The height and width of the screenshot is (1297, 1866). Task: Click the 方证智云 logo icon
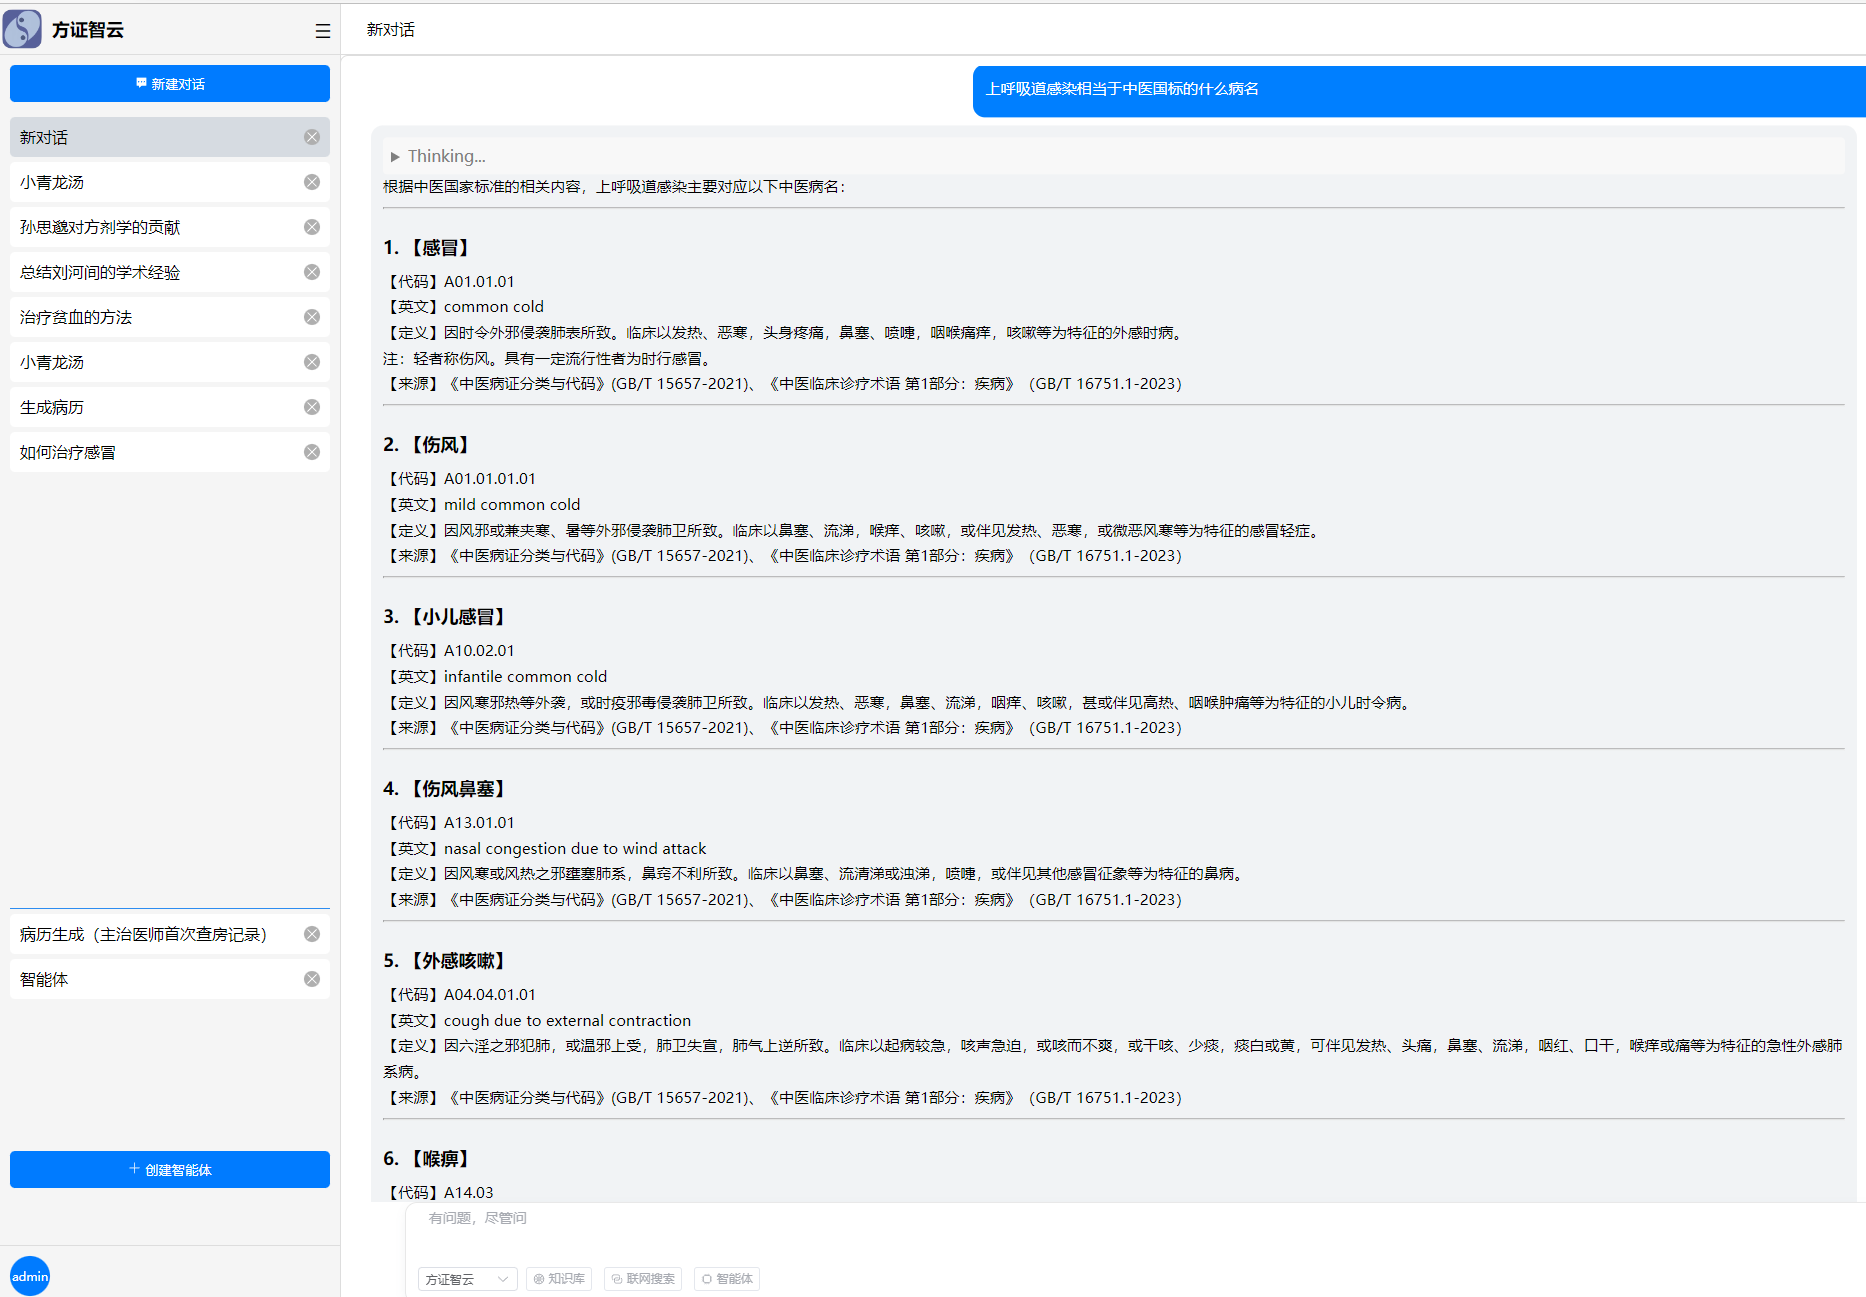22,29
